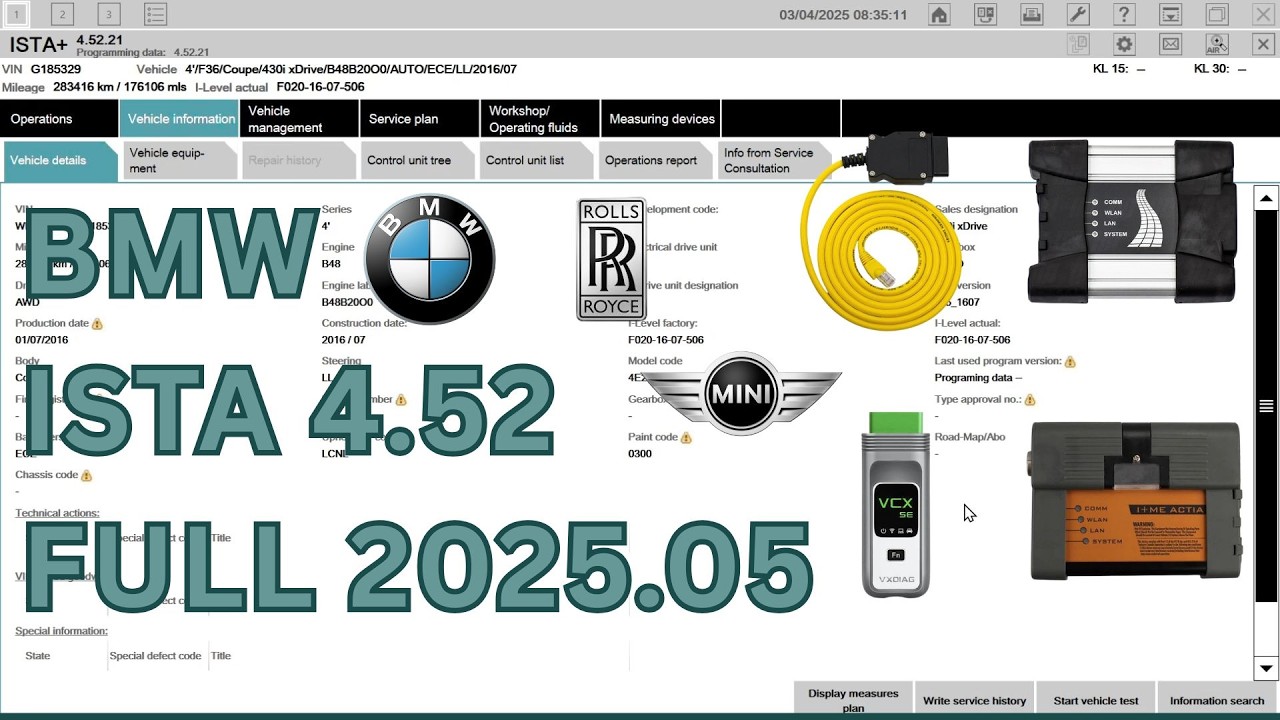This screenshot has width=1280, height=720.
Task: Click the greyed-out copy documents icon
Action: click(1078, 44)
